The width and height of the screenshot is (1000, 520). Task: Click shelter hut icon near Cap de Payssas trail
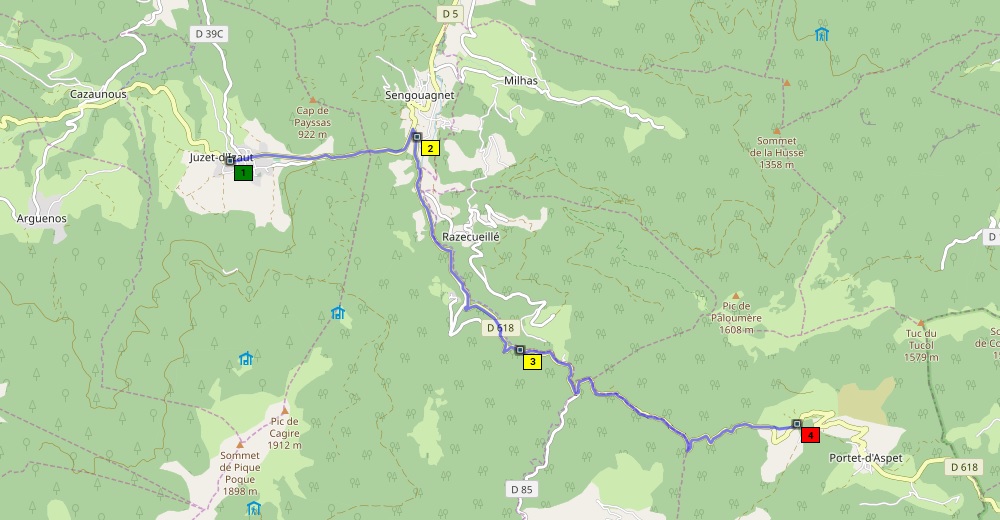[338, 313]
